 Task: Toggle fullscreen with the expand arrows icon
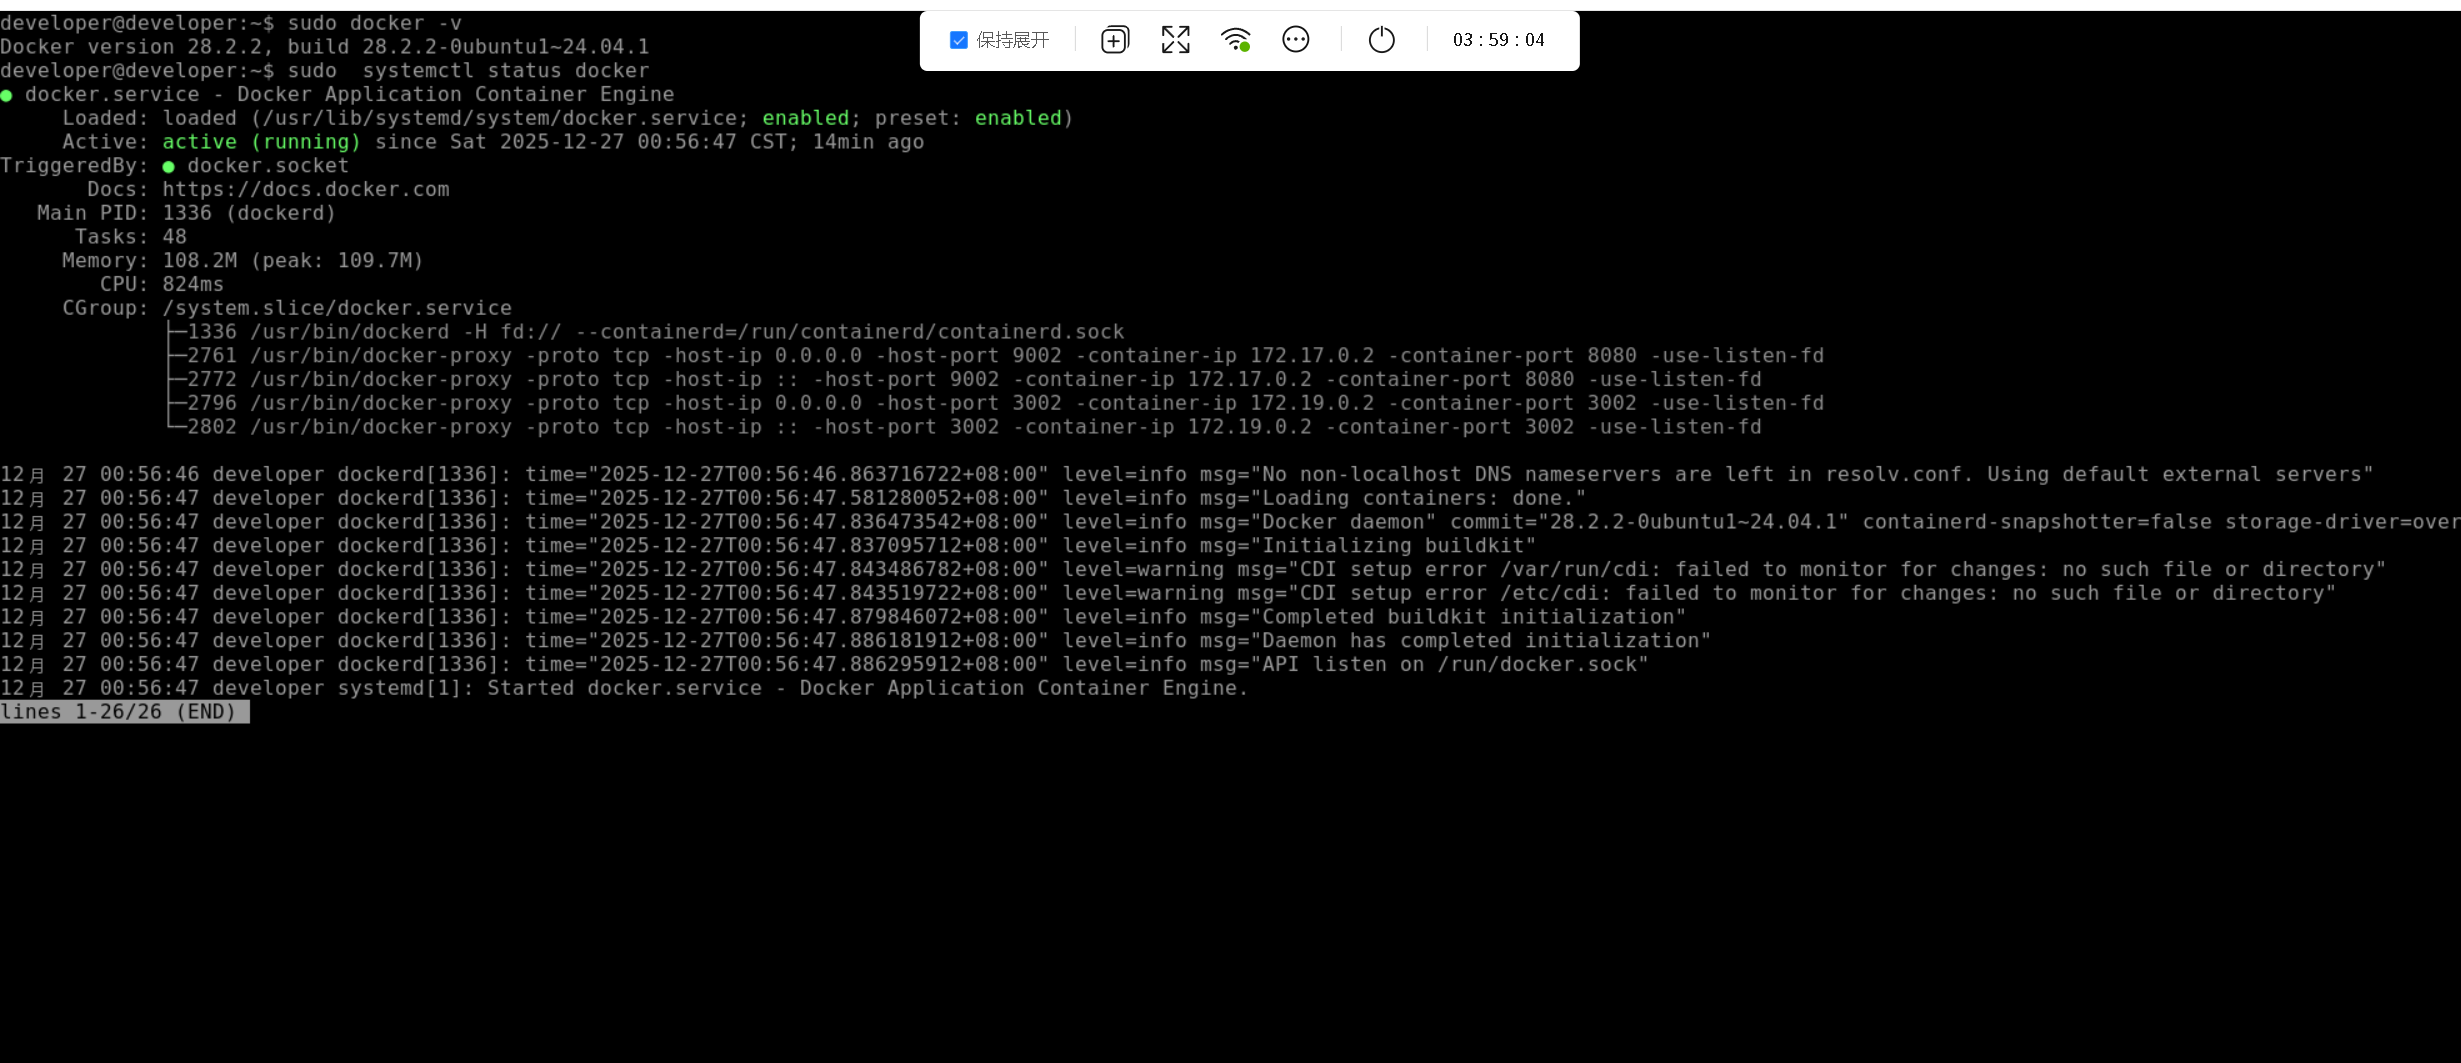tap(1176, 40)
